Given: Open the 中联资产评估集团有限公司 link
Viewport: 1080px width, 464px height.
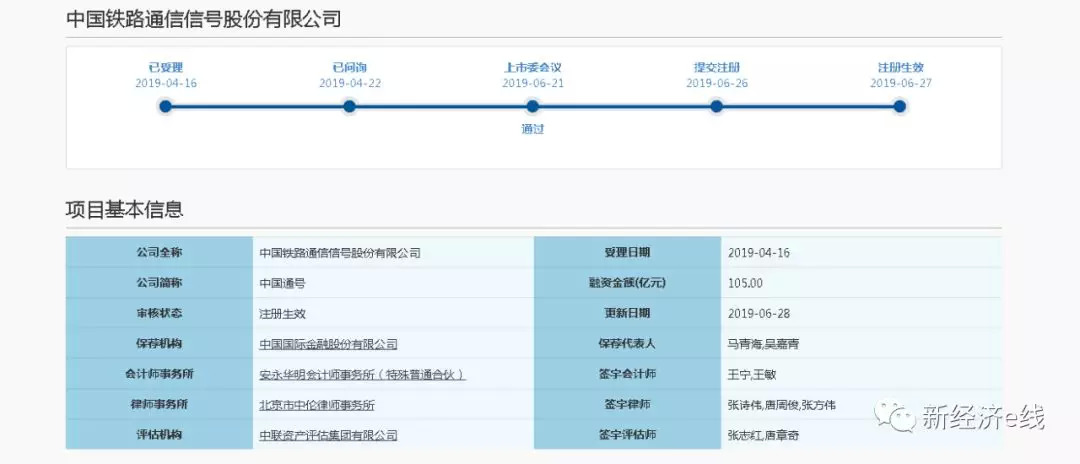Looking at the screenshot, I should tap(329, 435).
